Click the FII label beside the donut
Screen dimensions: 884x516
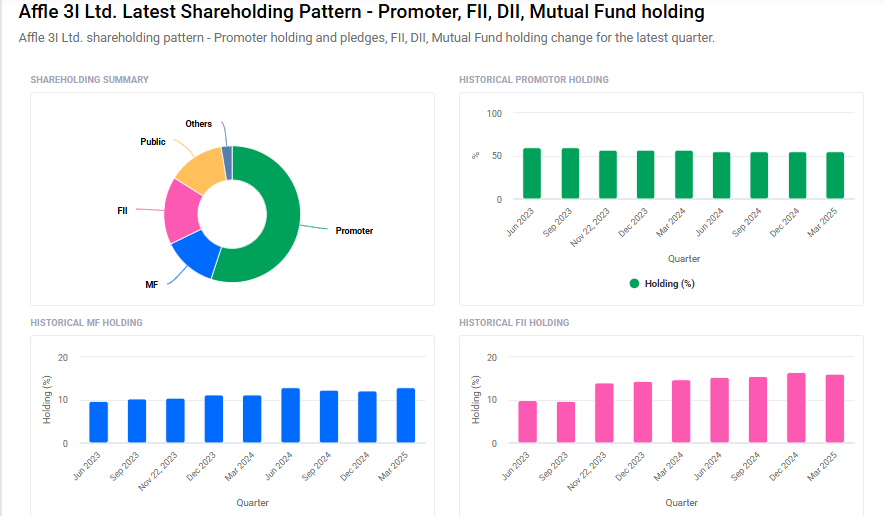point(122,211)
